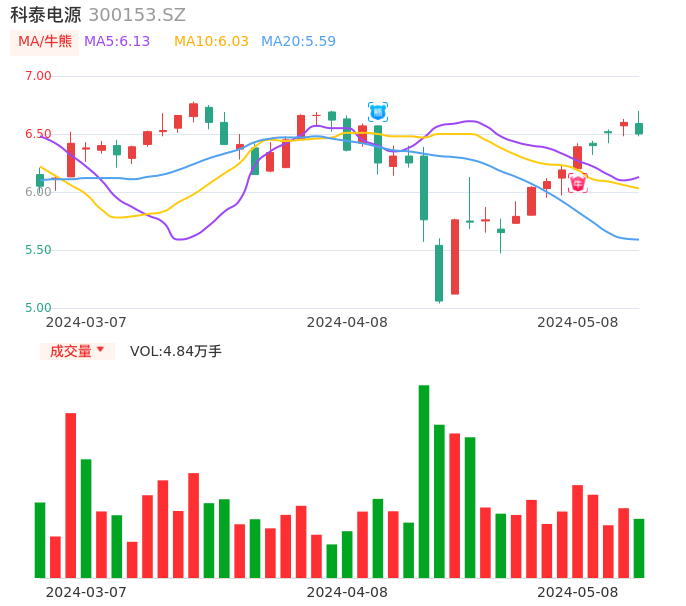Viewport: 686px width, 606px height.
Task: Click the 2024-03-07 date under the volume chart
Action: click(x=86, y=592)
